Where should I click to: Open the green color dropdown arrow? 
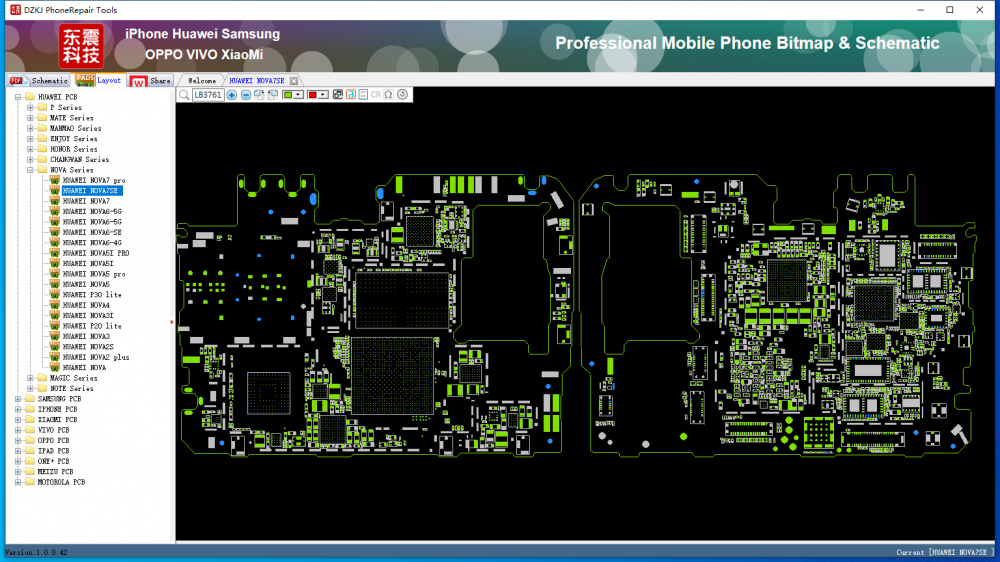tap(299, 95)
